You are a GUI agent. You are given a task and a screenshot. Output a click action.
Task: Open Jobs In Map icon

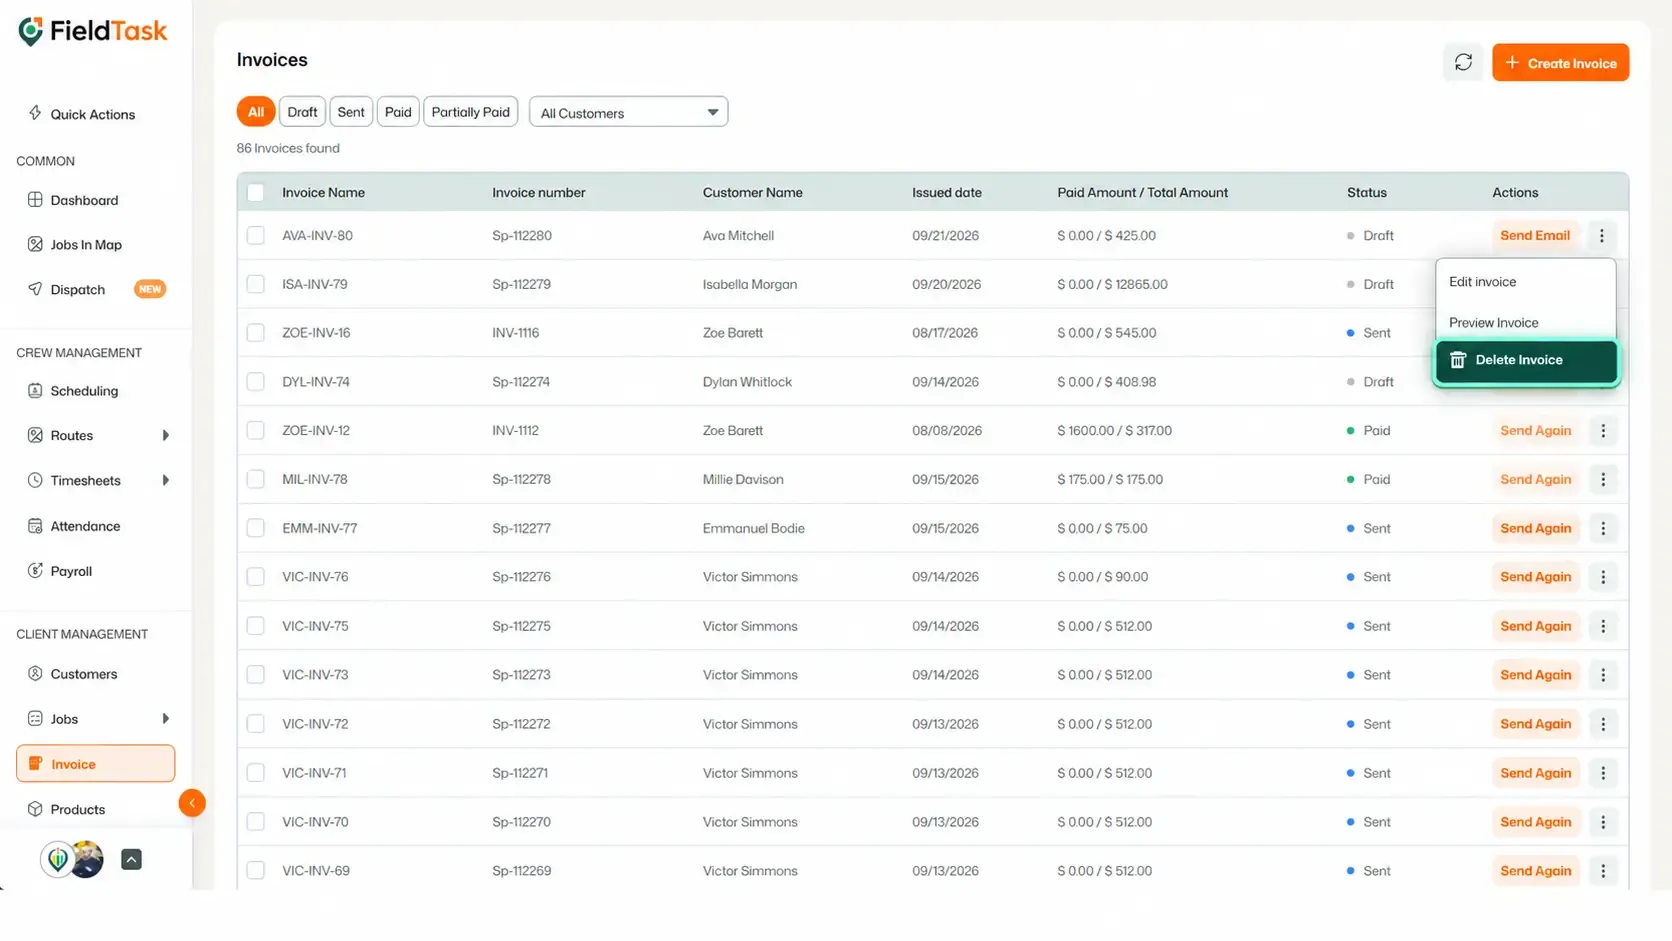click(35, 244)
